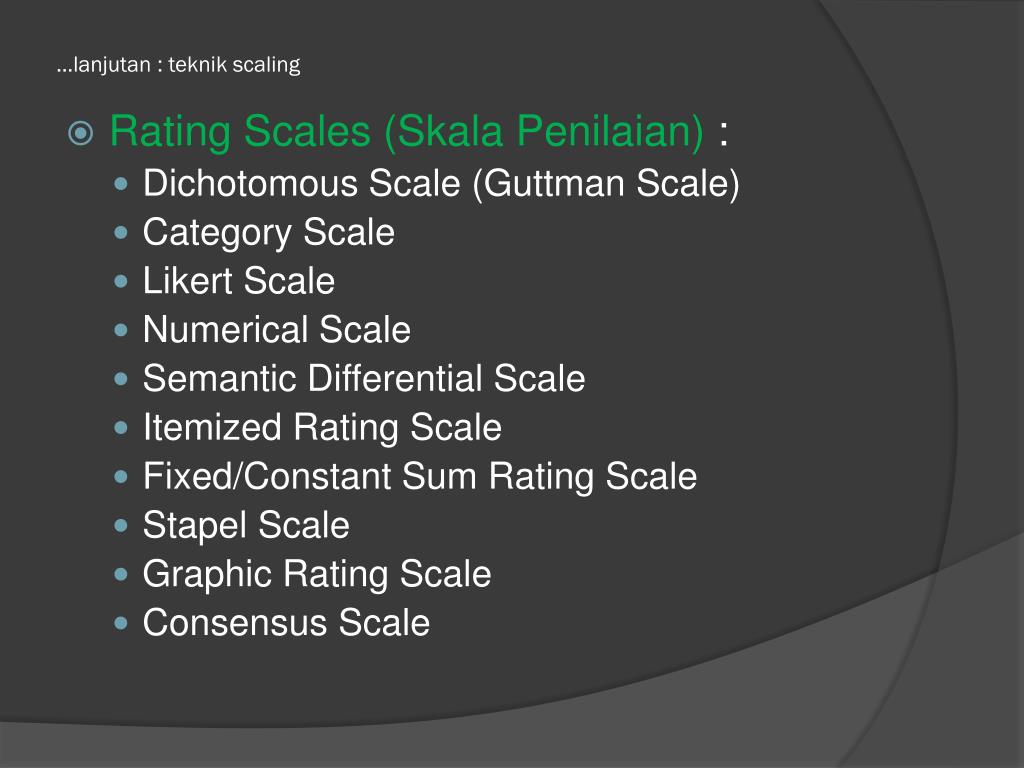
Task: Select the Itemized Rating Scale entry
Action: click(322, 428)
